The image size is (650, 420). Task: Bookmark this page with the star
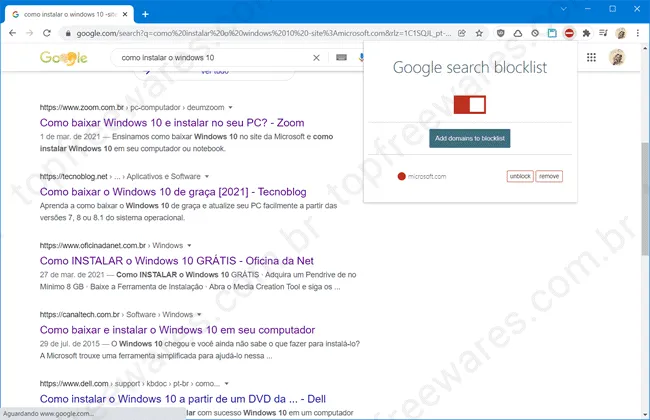tap(479, 33)
